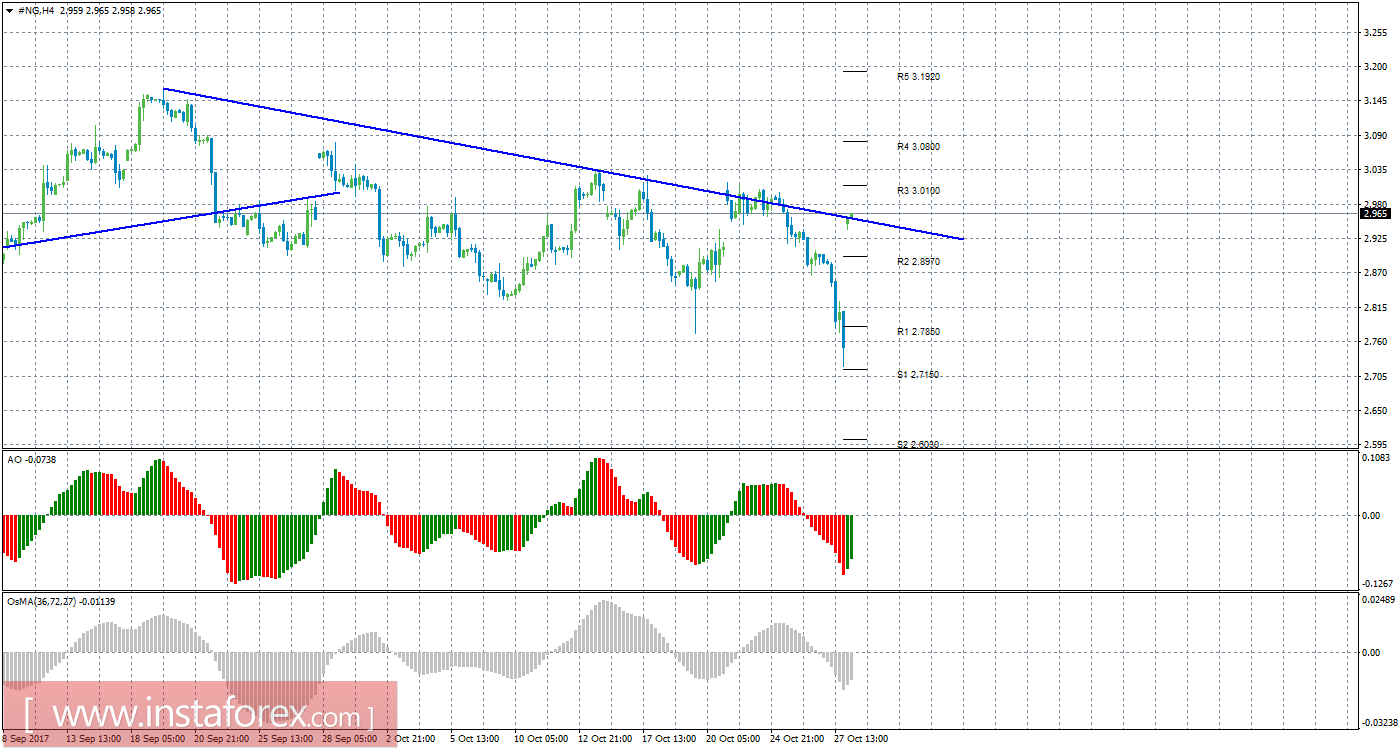Click the #NG,H4 OHLC header text

point(90,10)
